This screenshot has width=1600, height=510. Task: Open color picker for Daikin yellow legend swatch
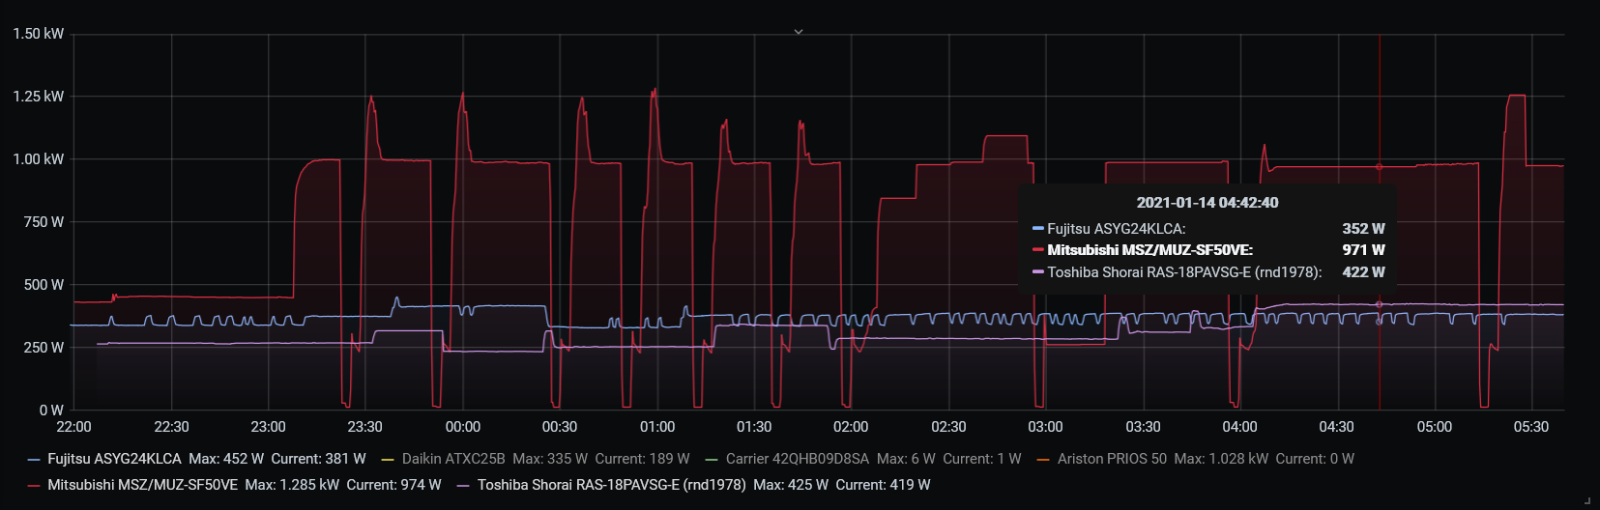tap(388, 460)
